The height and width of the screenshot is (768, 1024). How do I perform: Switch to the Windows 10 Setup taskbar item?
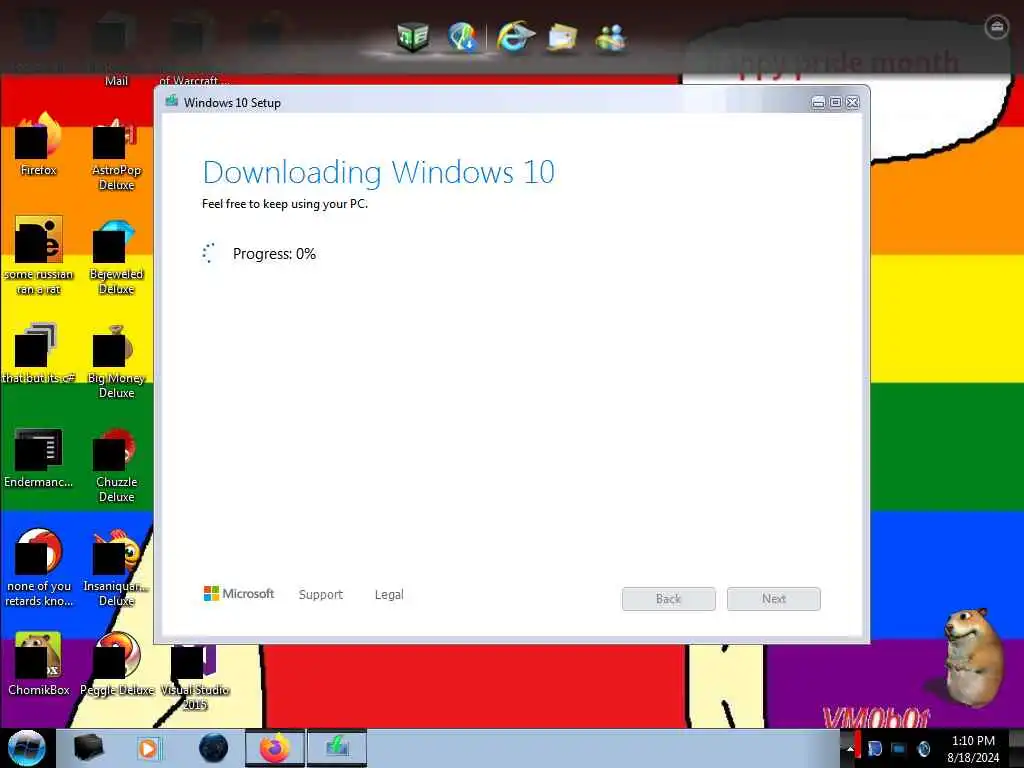click(x=337, y=748)
